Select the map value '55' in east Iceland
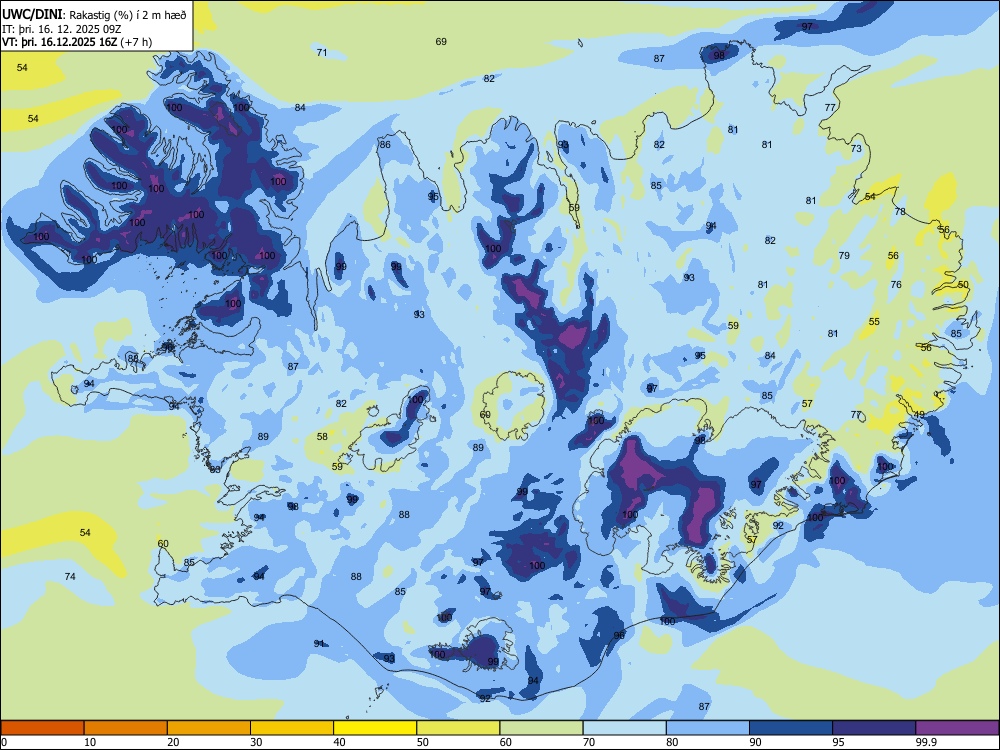 click(874, 321)
